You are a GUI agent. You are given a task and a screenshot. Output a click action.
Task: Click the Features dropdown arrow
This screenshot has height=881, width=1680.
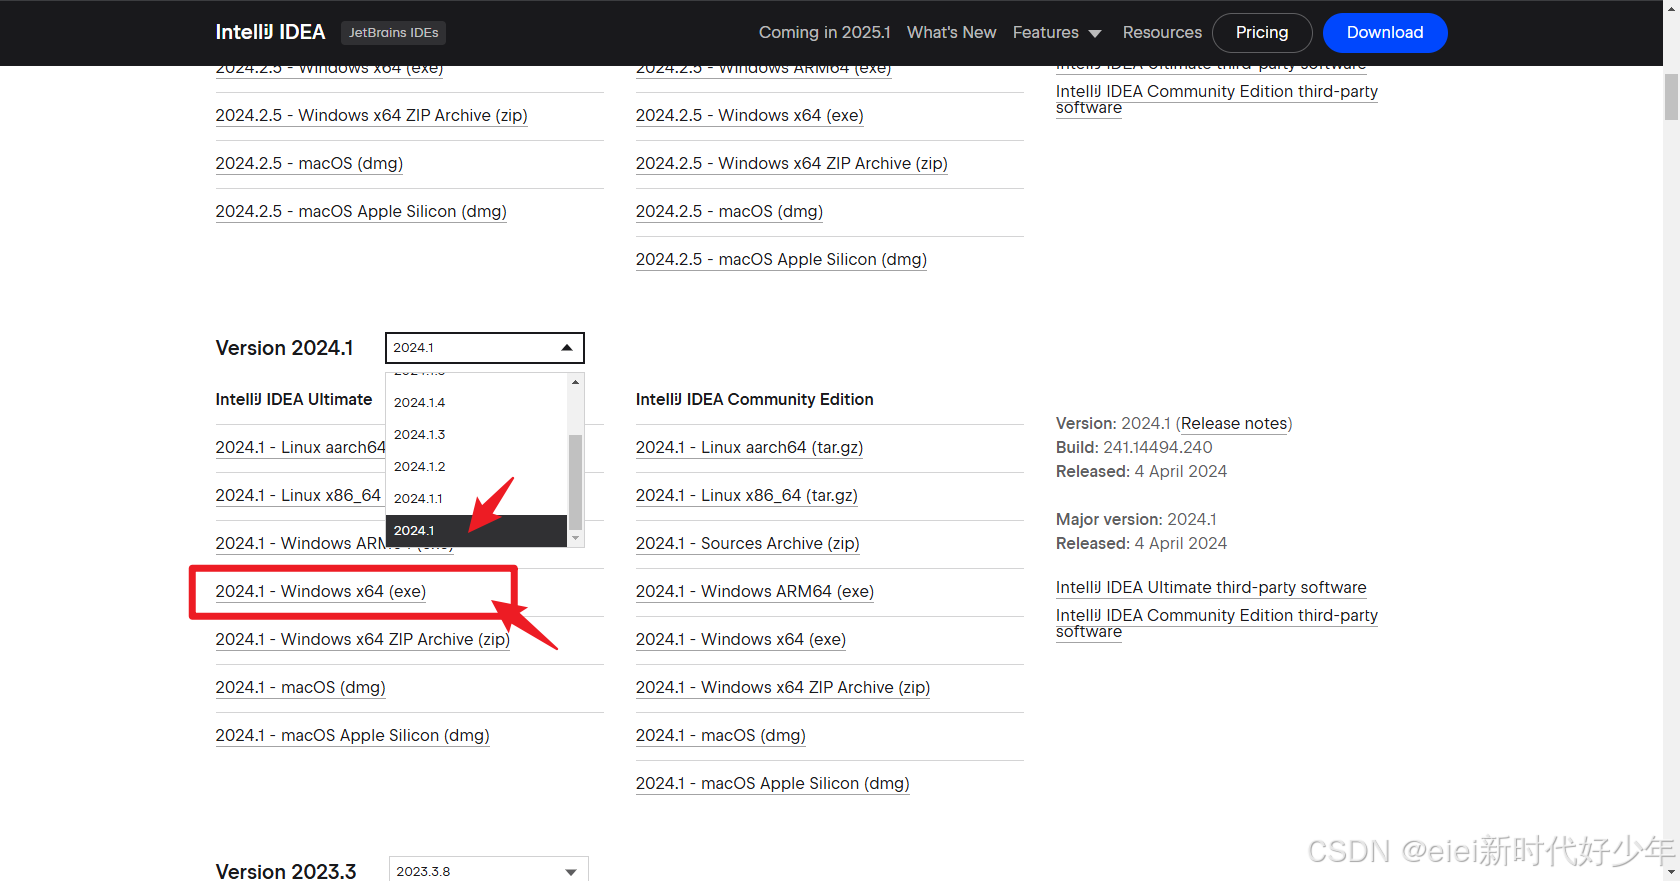pos(1095,33)
